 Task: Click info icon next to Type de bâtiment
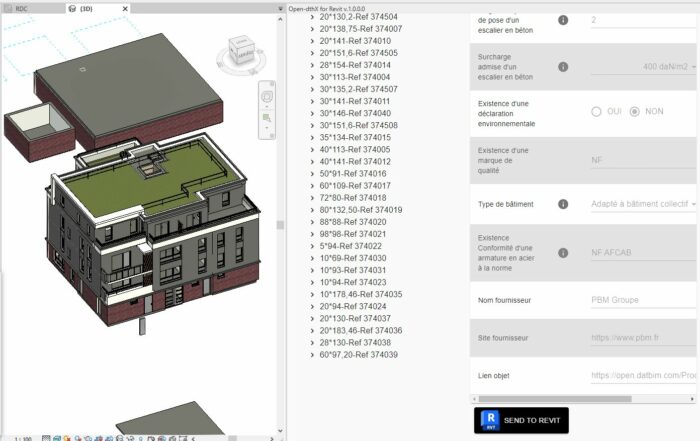pos(563,204)
